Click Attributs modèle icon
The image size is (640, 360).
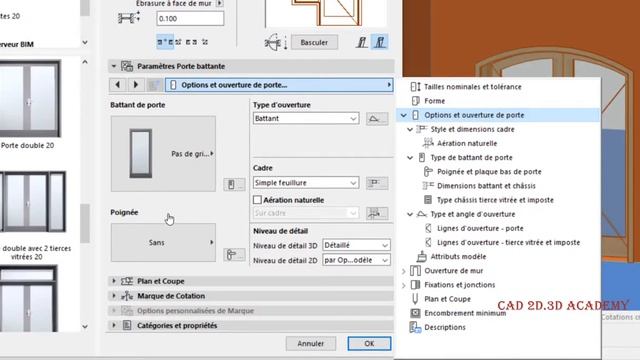coord(422,256)
